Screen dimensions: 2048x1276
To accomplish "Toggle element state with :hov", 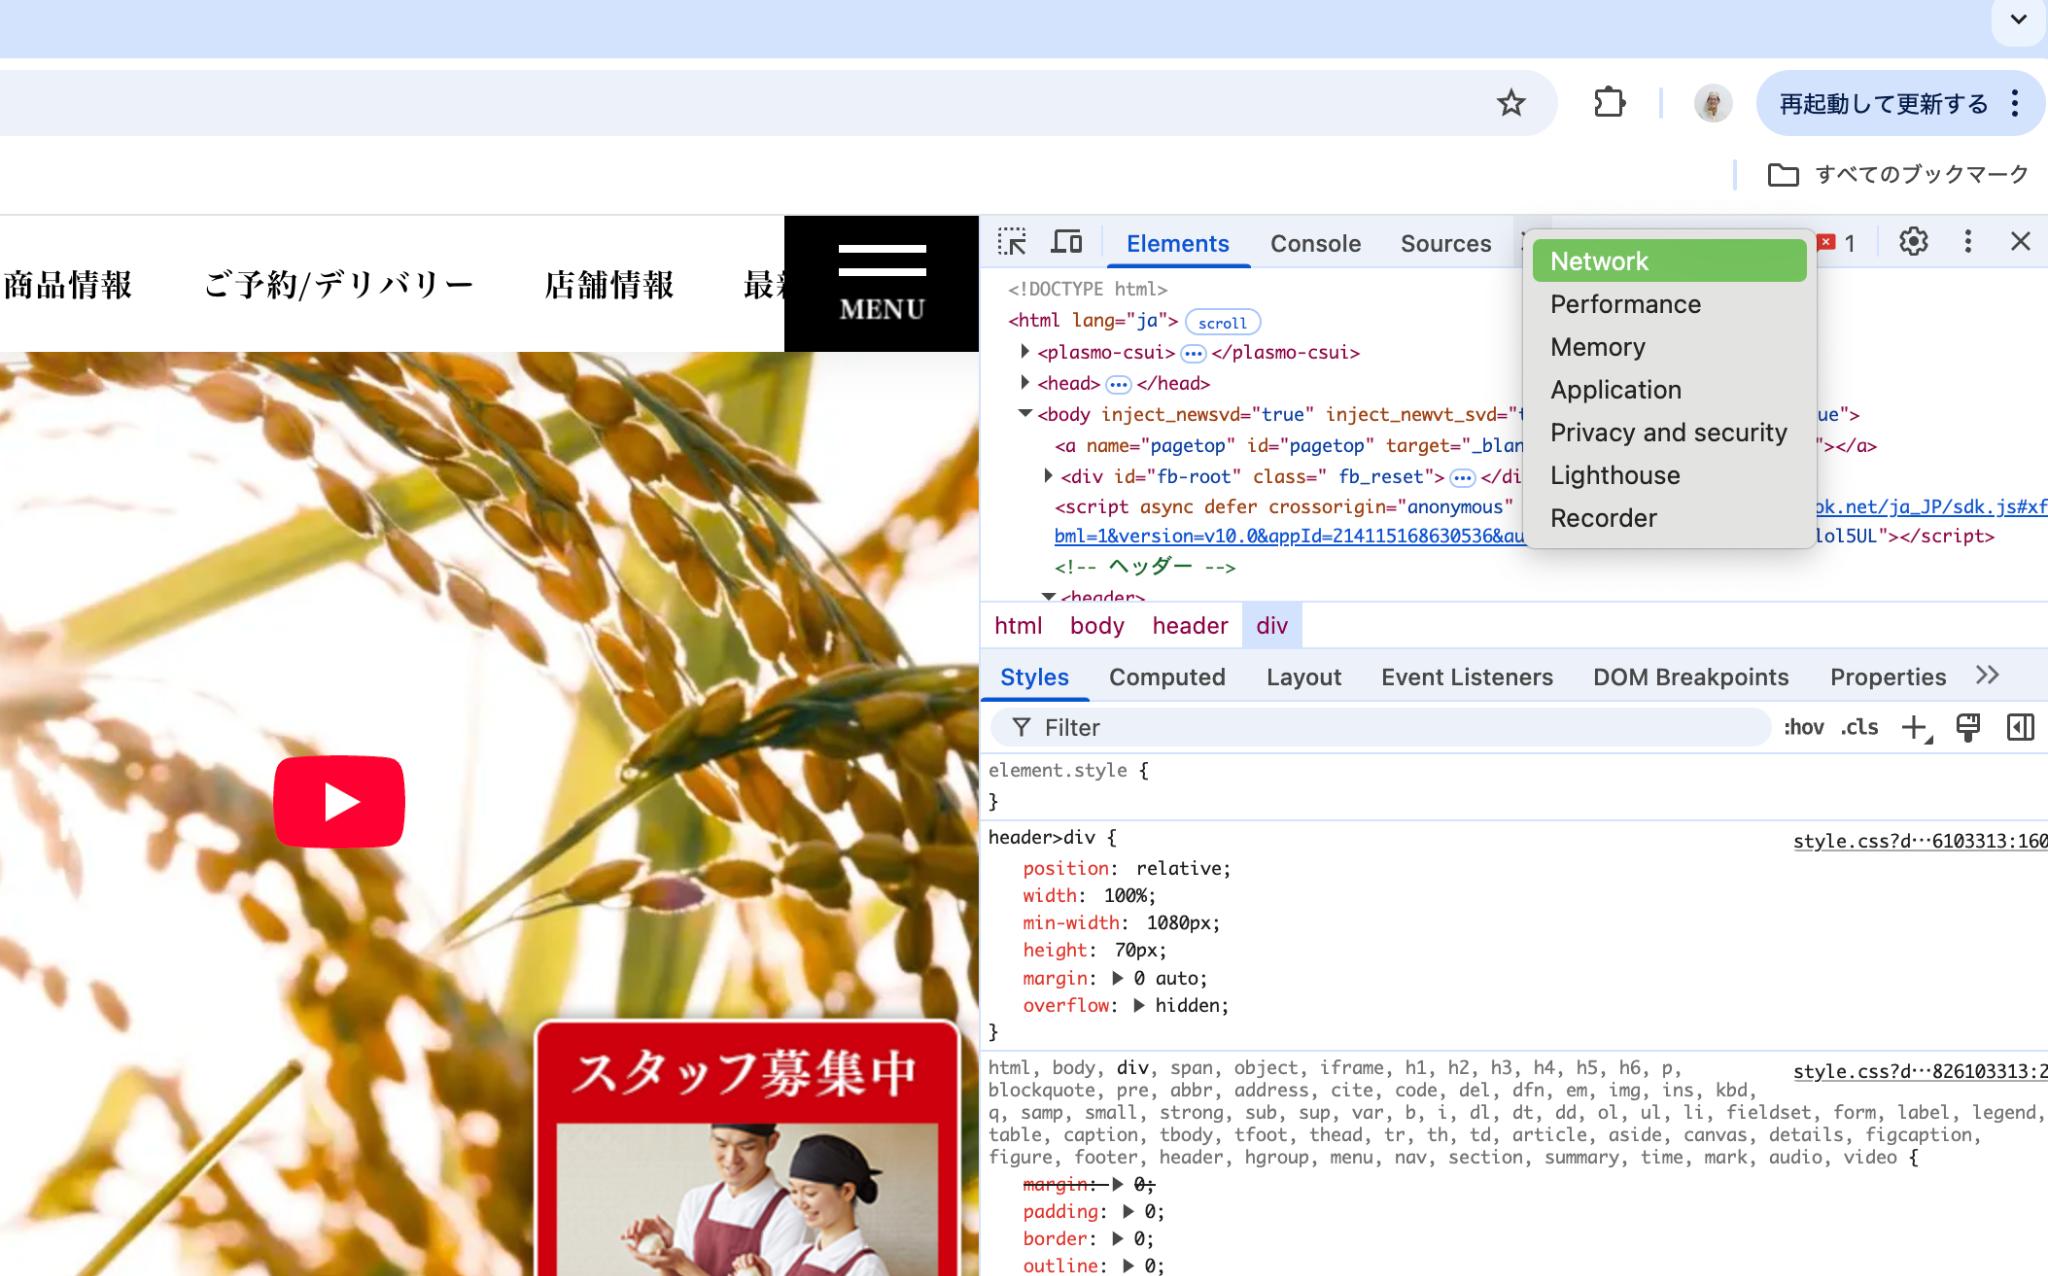I will pyautogui.click(x=1804, y=728).
